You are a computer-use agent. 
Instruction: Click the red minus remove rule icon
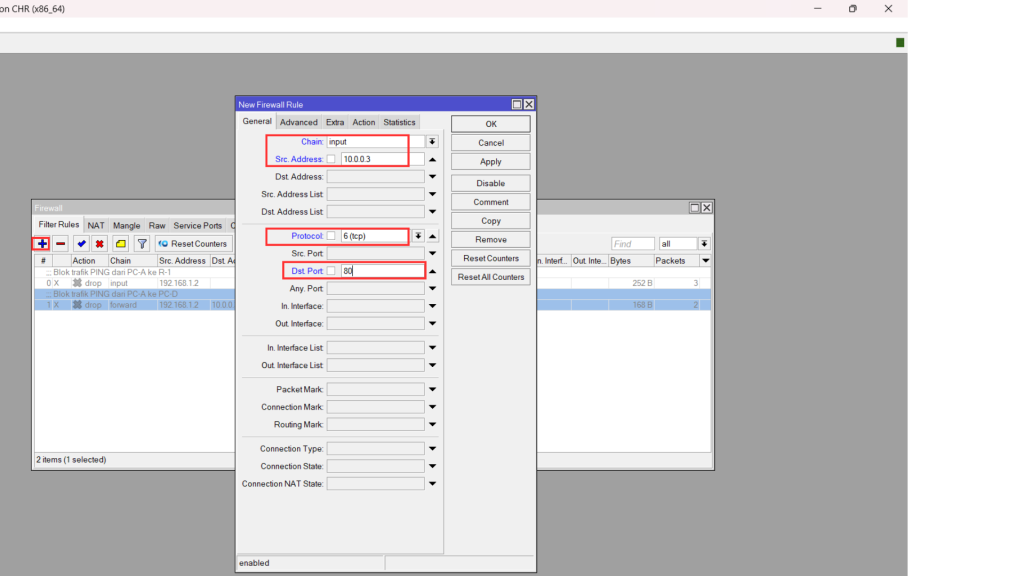point(61,244)
